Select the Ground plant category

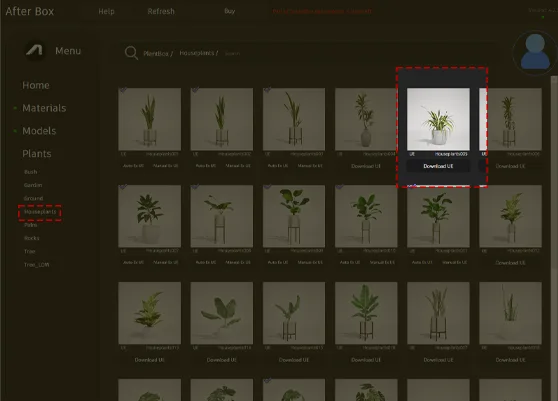click(33, 198)
